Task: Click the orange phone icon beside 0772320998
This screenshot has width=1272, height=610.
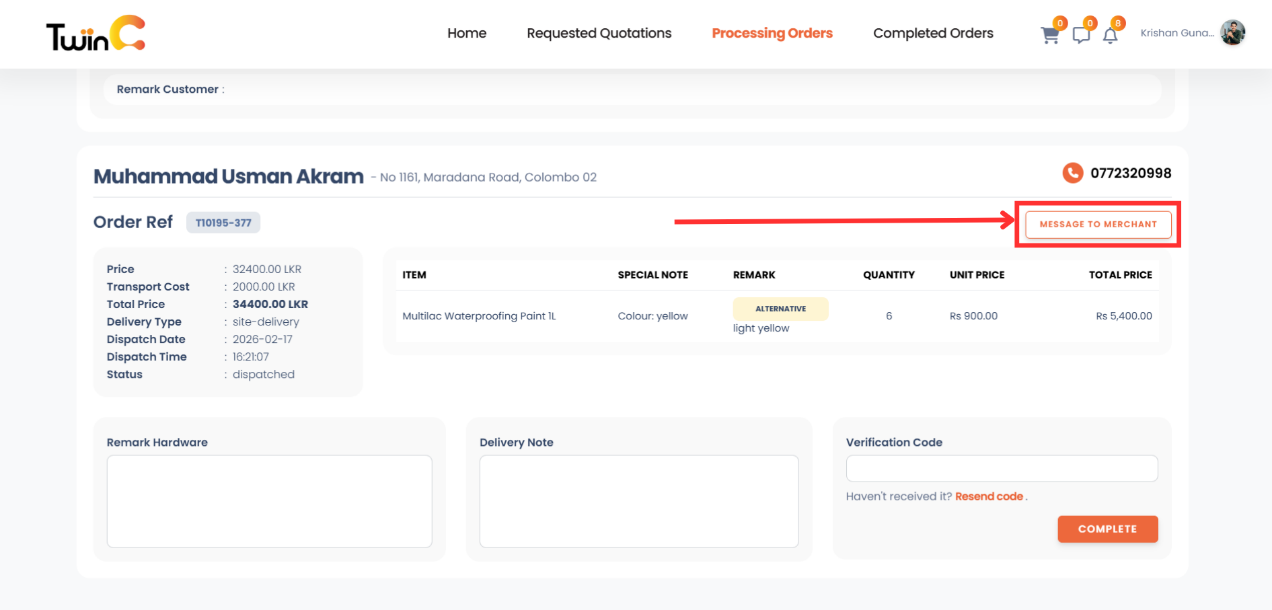Action: coord(1072,173)
